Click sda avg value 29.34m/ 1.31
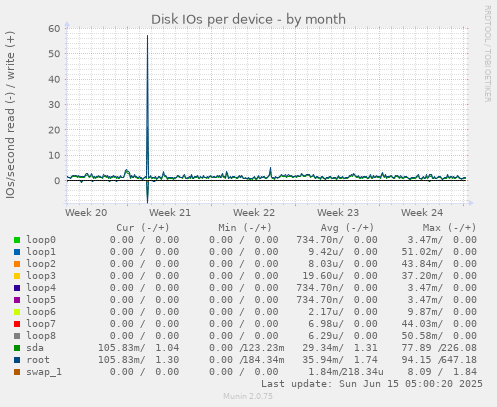The width and height of the screenshot is (497, 407). point(340,348)
